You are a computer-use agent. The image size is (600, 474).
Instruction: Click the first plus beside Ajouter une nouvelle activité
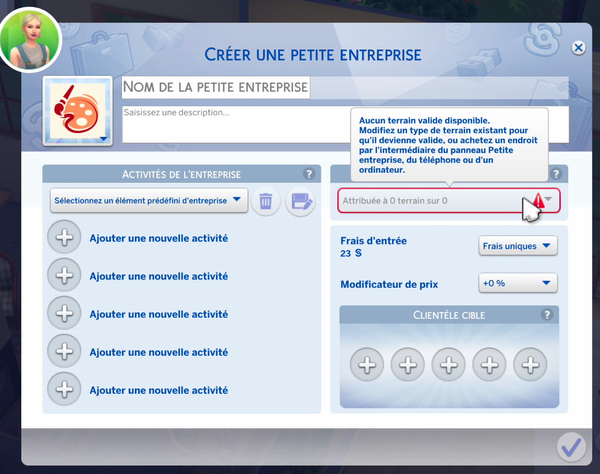coord(65,238)
